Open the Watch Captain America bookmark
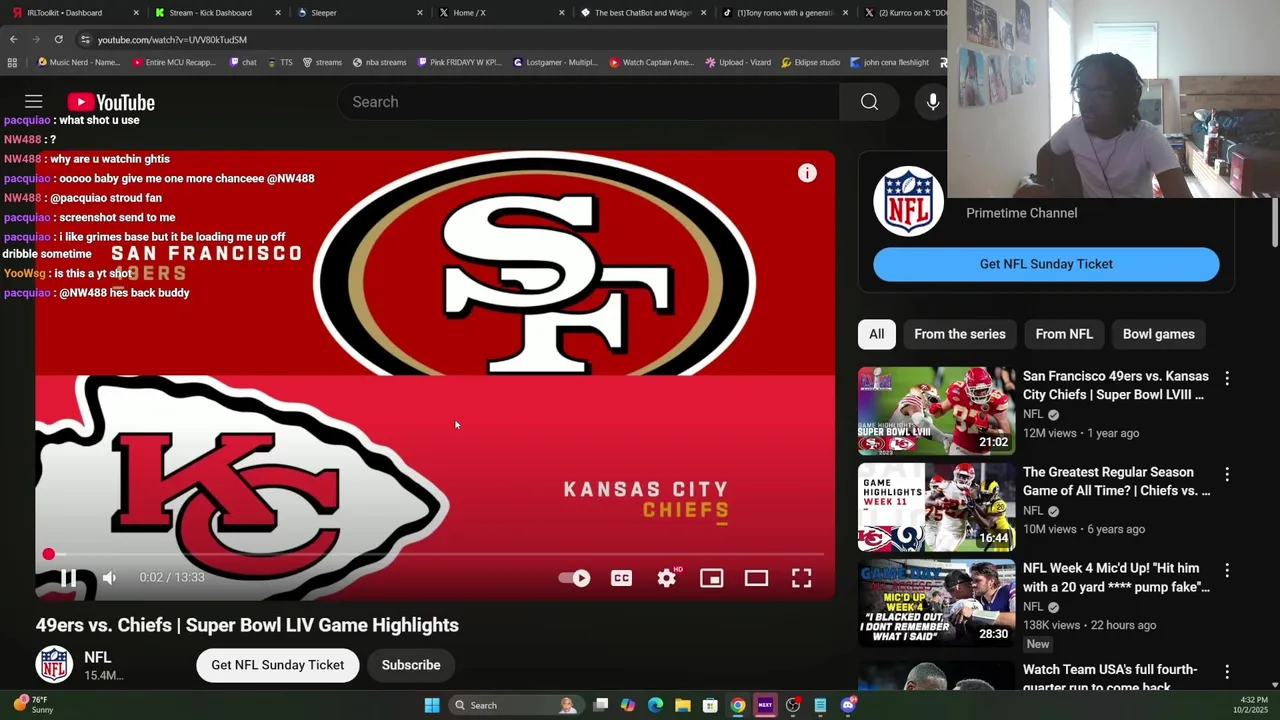 (x=651, y=62)
